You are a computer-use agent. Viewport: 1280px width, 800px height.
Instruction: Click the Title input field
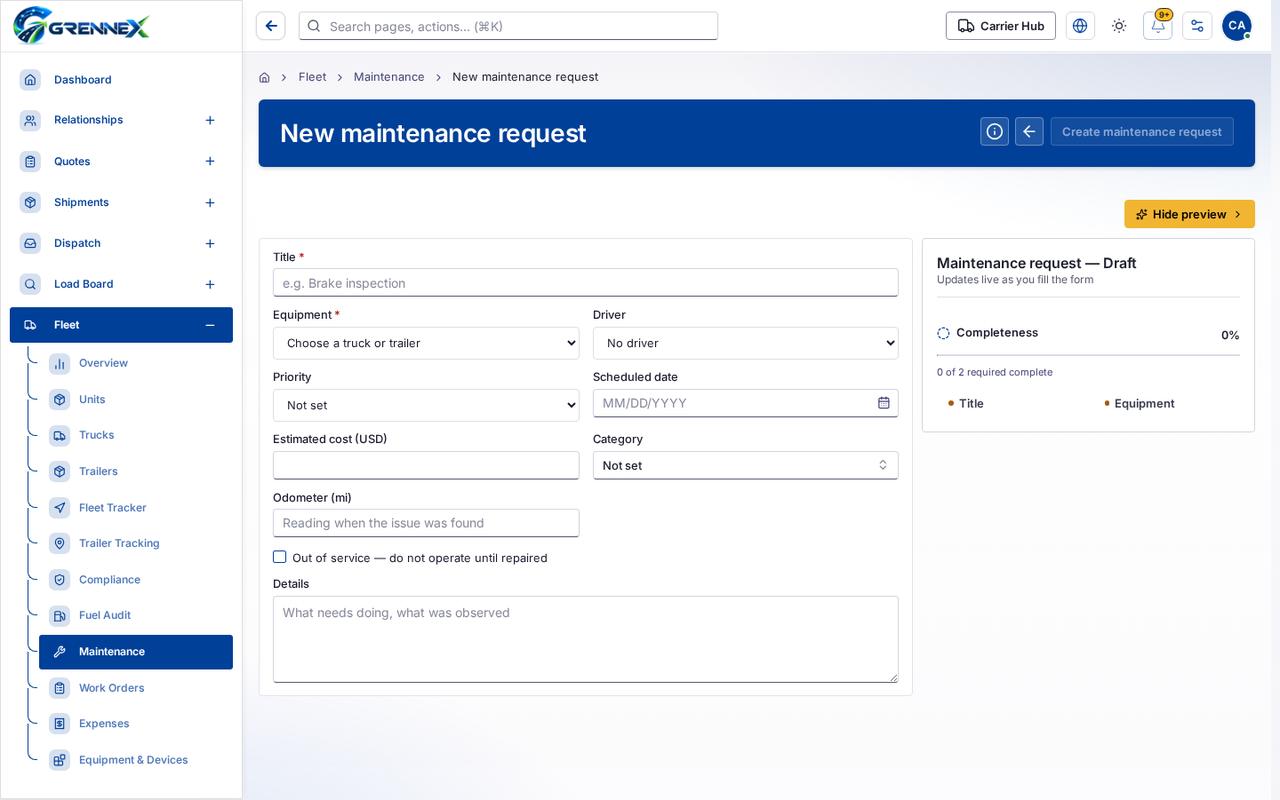pyautogui.click(x=585, y=283)
